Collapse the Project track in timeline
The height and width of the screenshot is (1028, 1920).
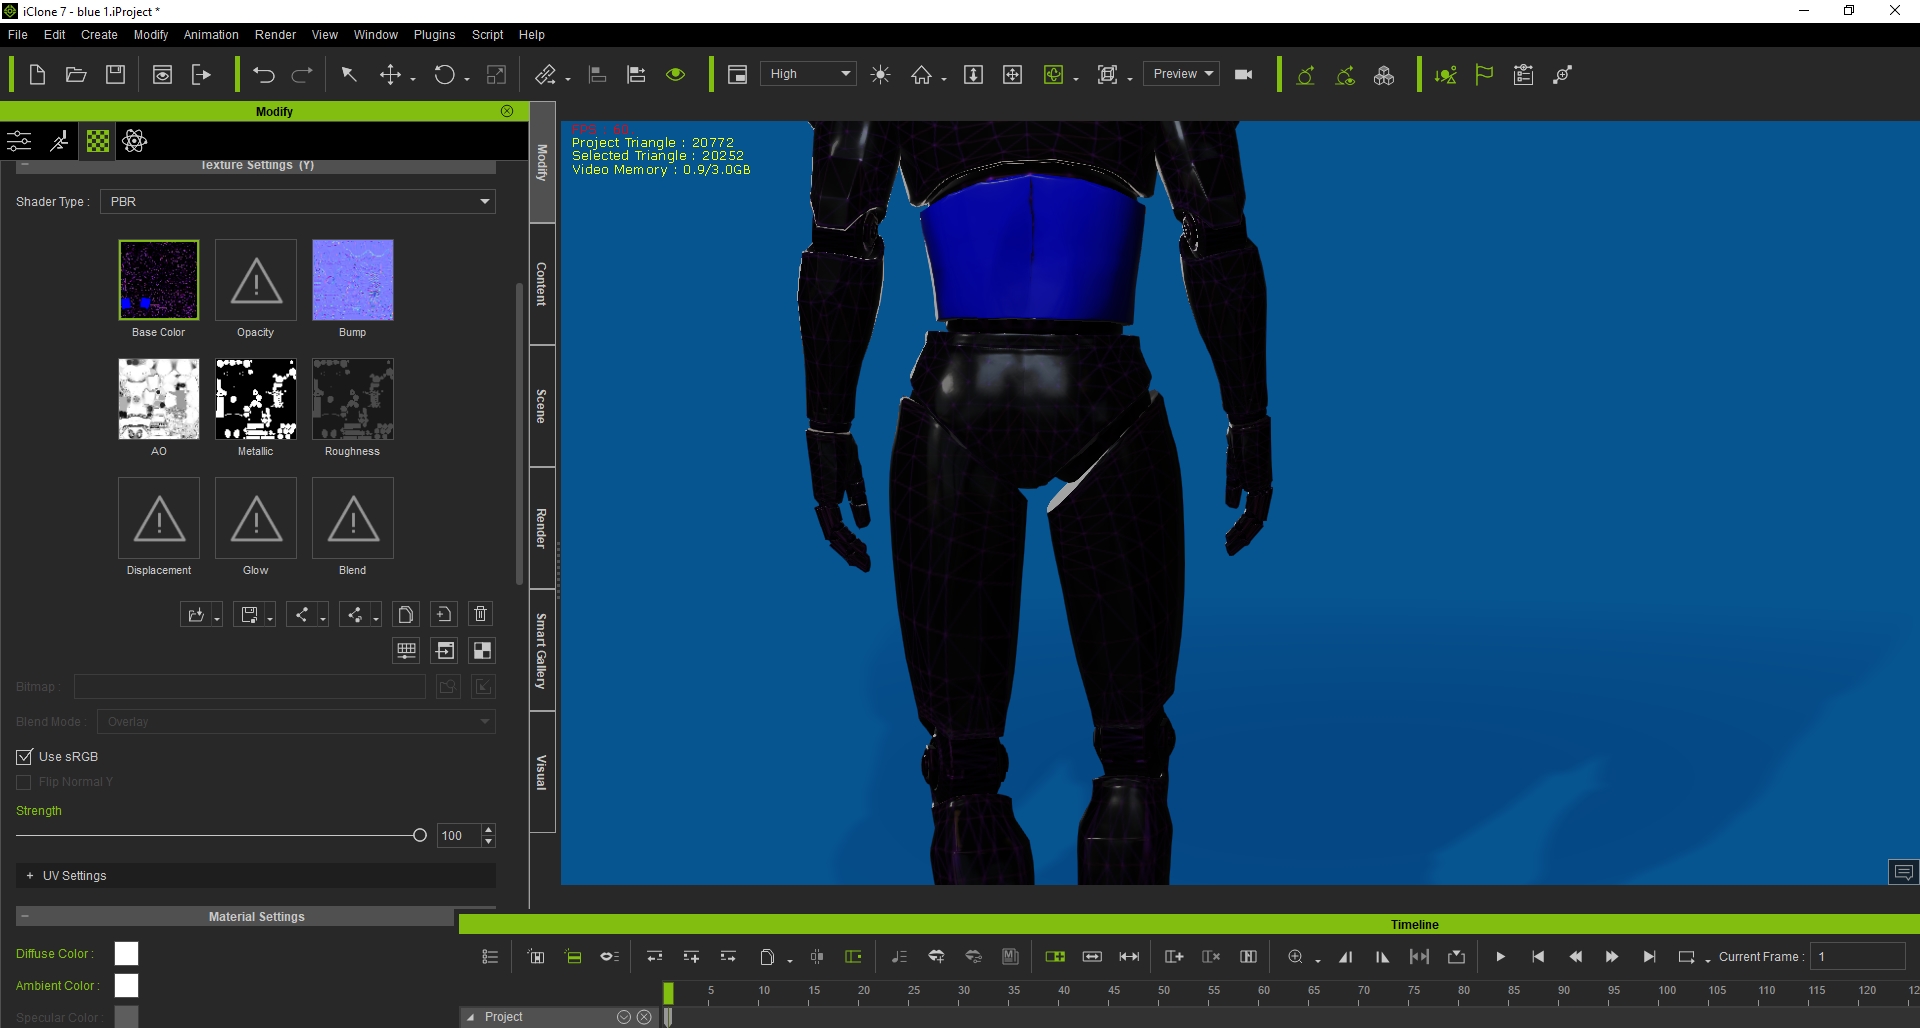pyautogui.click(x=470, y=1017)
